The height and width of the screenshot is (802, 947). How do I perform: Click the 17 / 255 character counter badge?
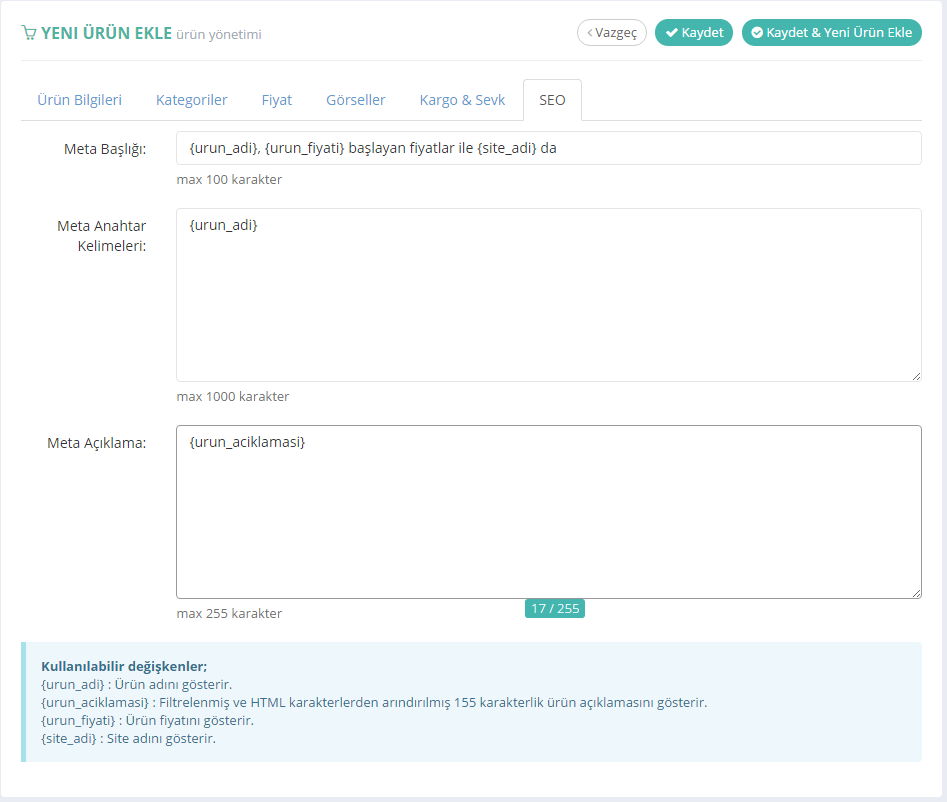[x=555, y=608]
